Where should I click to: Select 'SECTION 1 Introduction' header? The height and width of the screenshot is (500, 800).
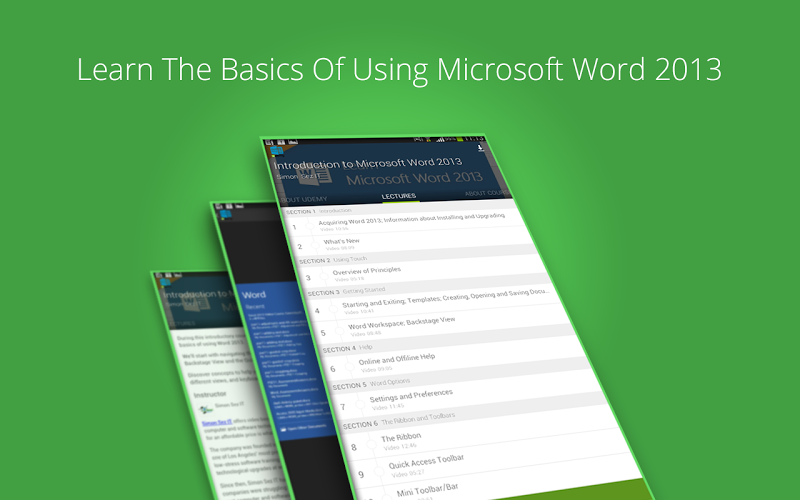pos(318,211)
